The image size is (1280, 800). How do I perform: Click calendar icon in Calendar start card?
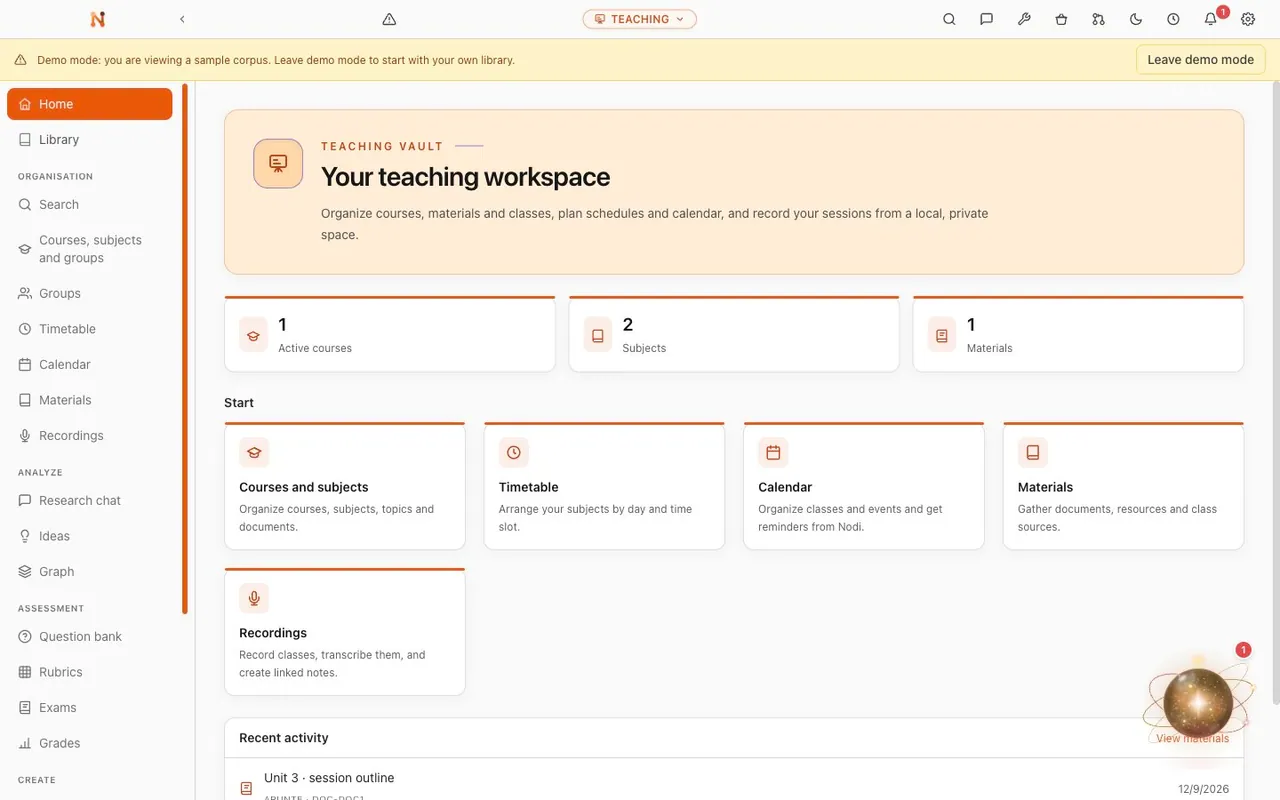click(x=773, y=452)
